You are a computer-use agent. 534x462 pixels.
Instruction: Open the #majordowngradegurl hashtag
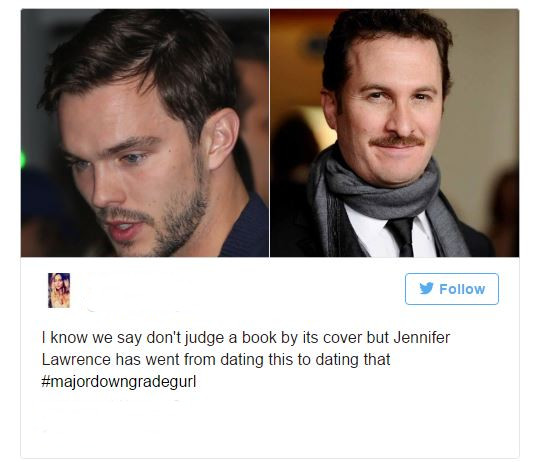tap(119, 381)
